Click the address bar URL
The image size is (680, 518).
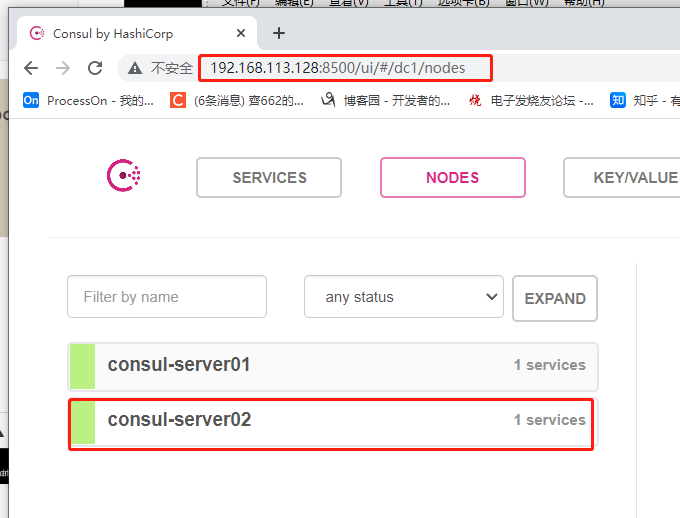(x=337, y=68)
